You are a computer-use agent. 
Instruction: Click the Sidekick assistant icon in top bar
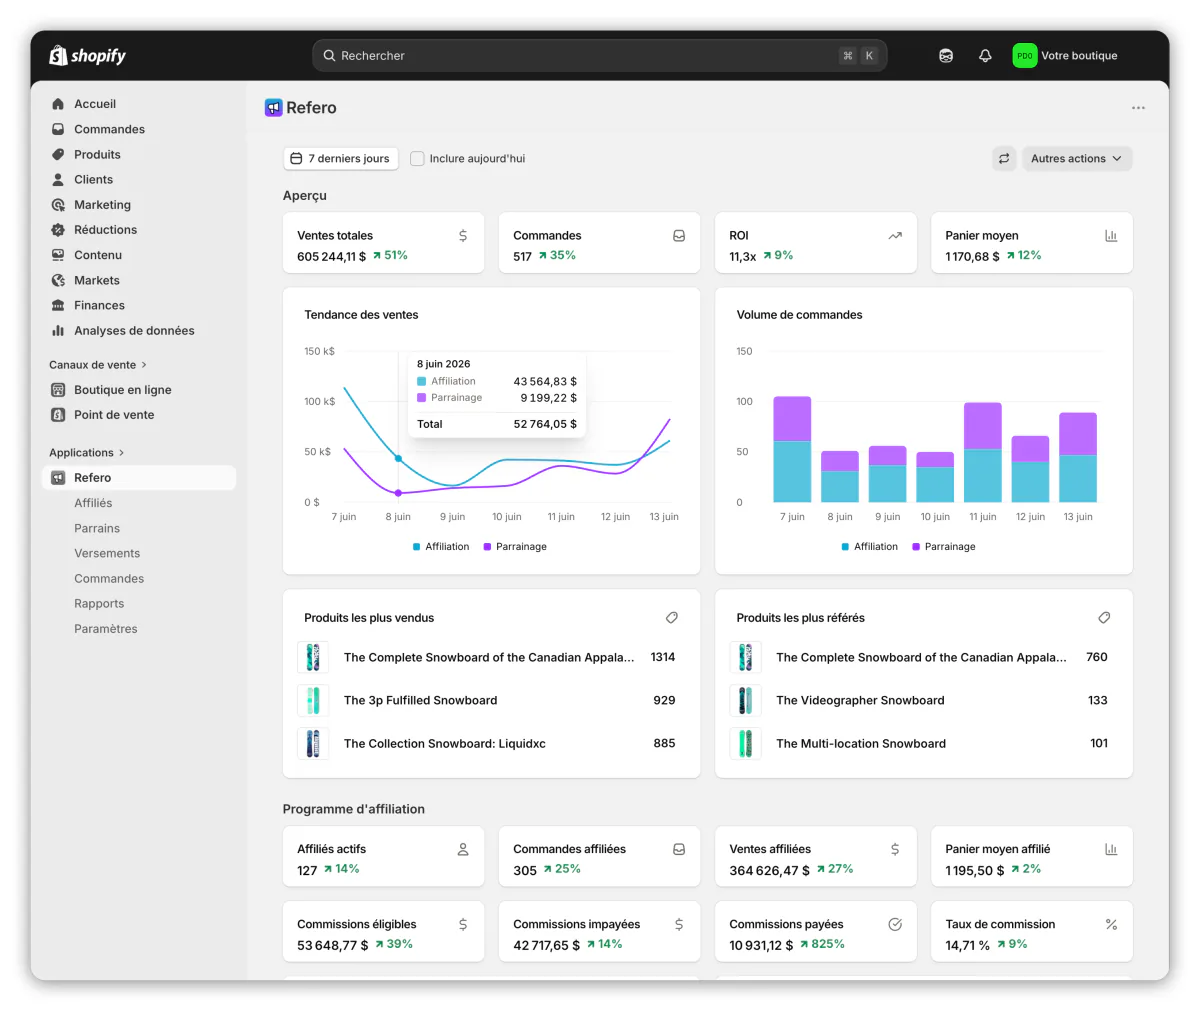[946, 56]
